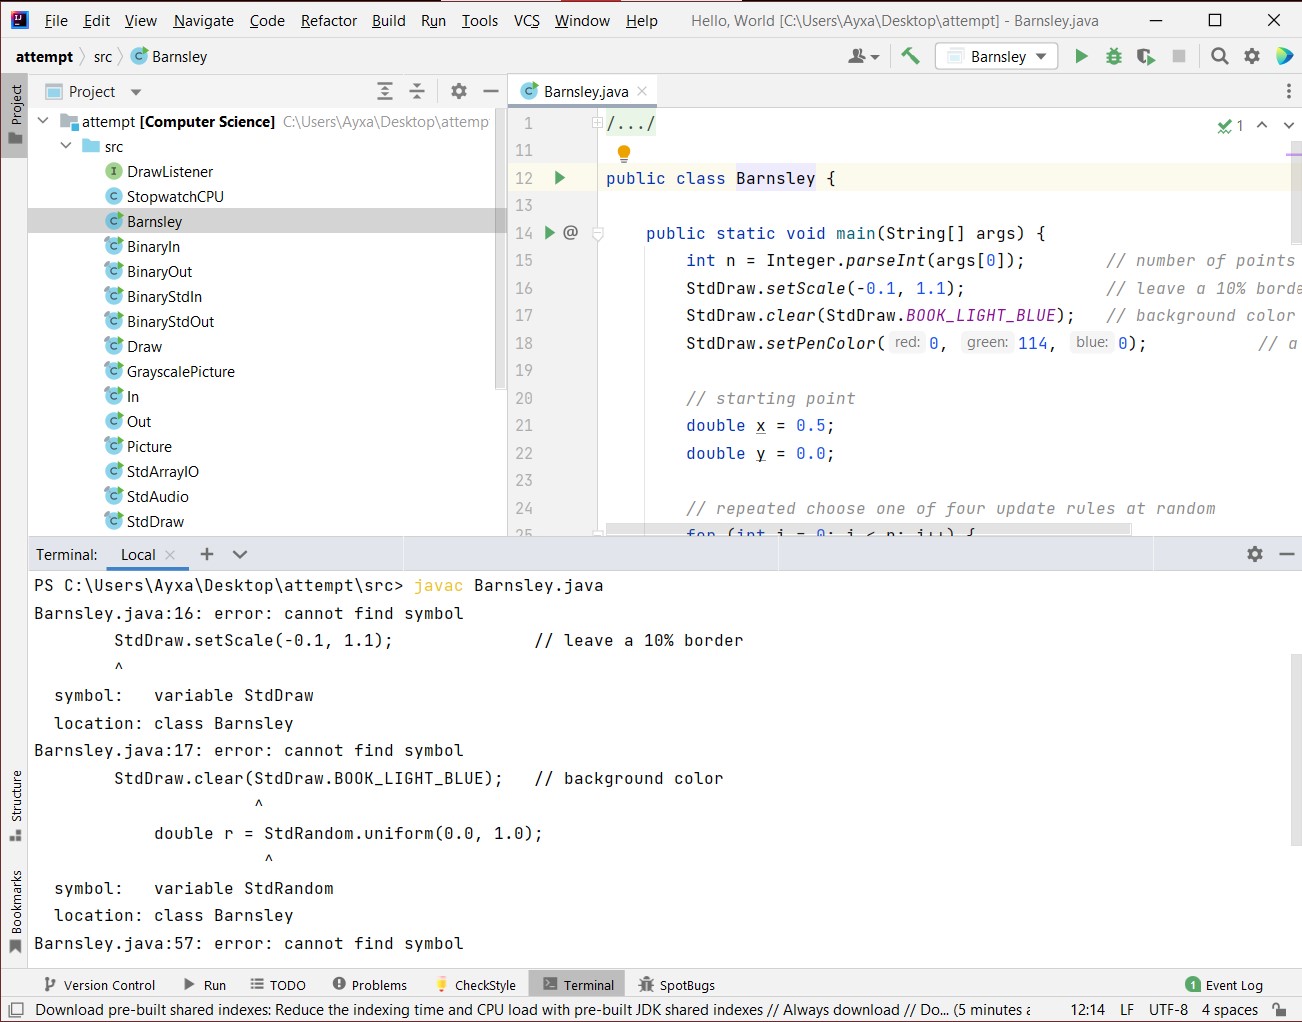Fold the main method at line 14
Viewport: 1302px width, 1022px height.
coord(598,233)
